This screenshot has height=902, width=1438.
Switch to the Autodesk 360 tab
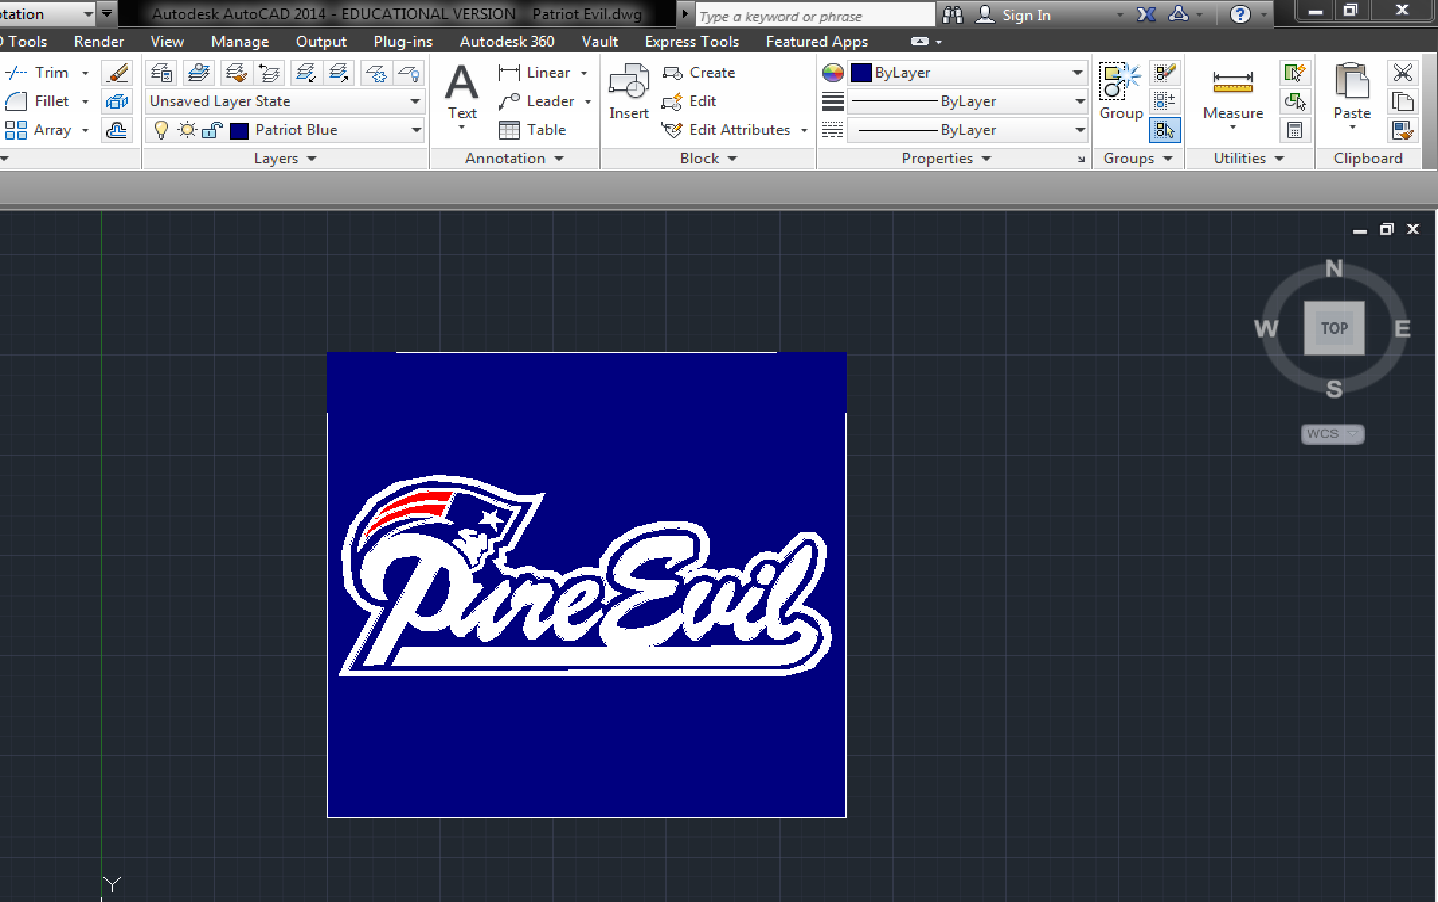coord(507,42)
